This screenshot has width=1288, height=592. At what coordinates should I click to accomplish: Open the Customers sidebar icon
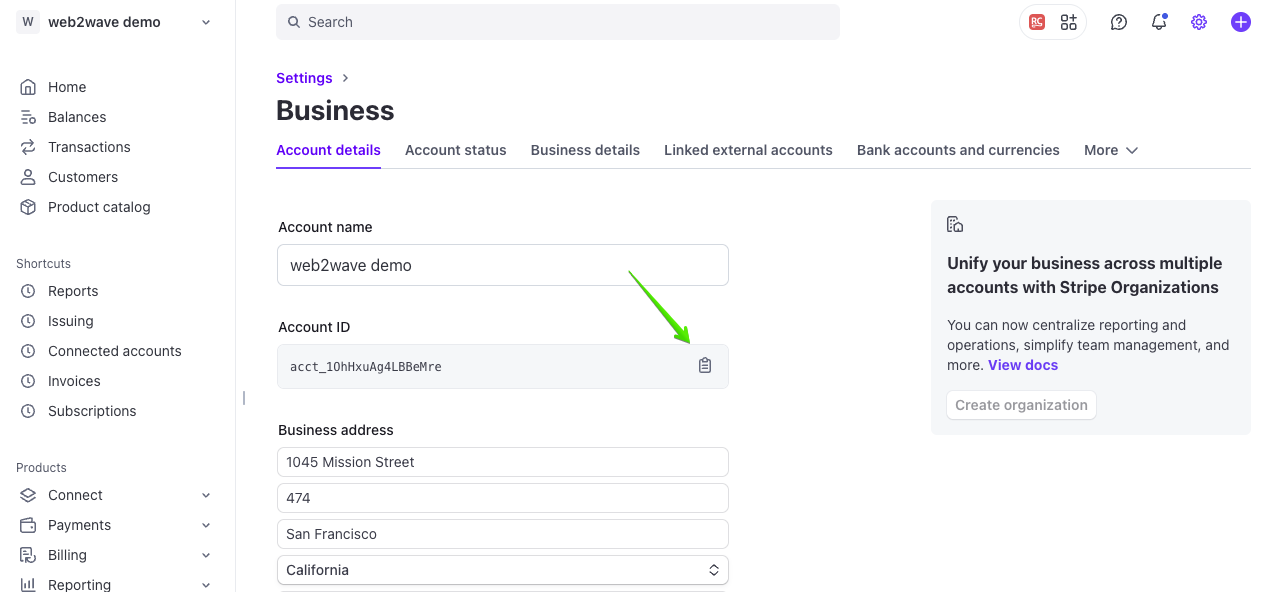[28, 177]
